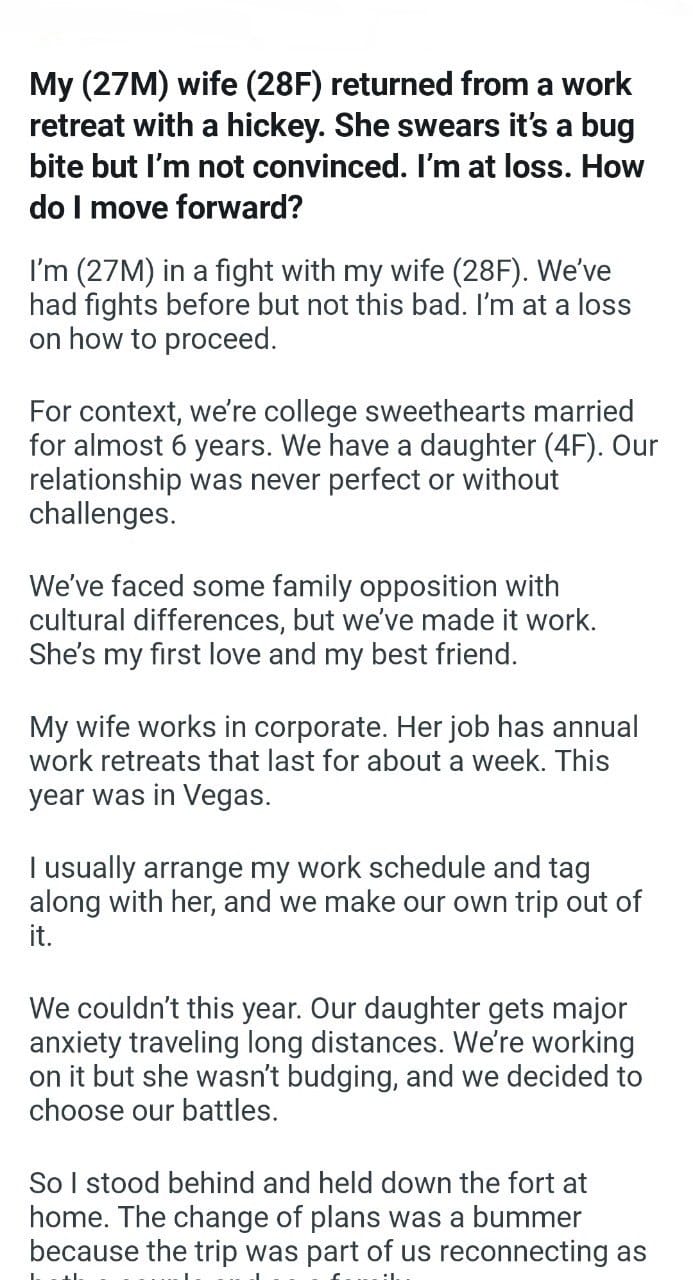Click the line "on how to proceed."
Image resolution: width=693 pixels, height=1280 pixels.
pyautogui.click(x=152, y=339)
